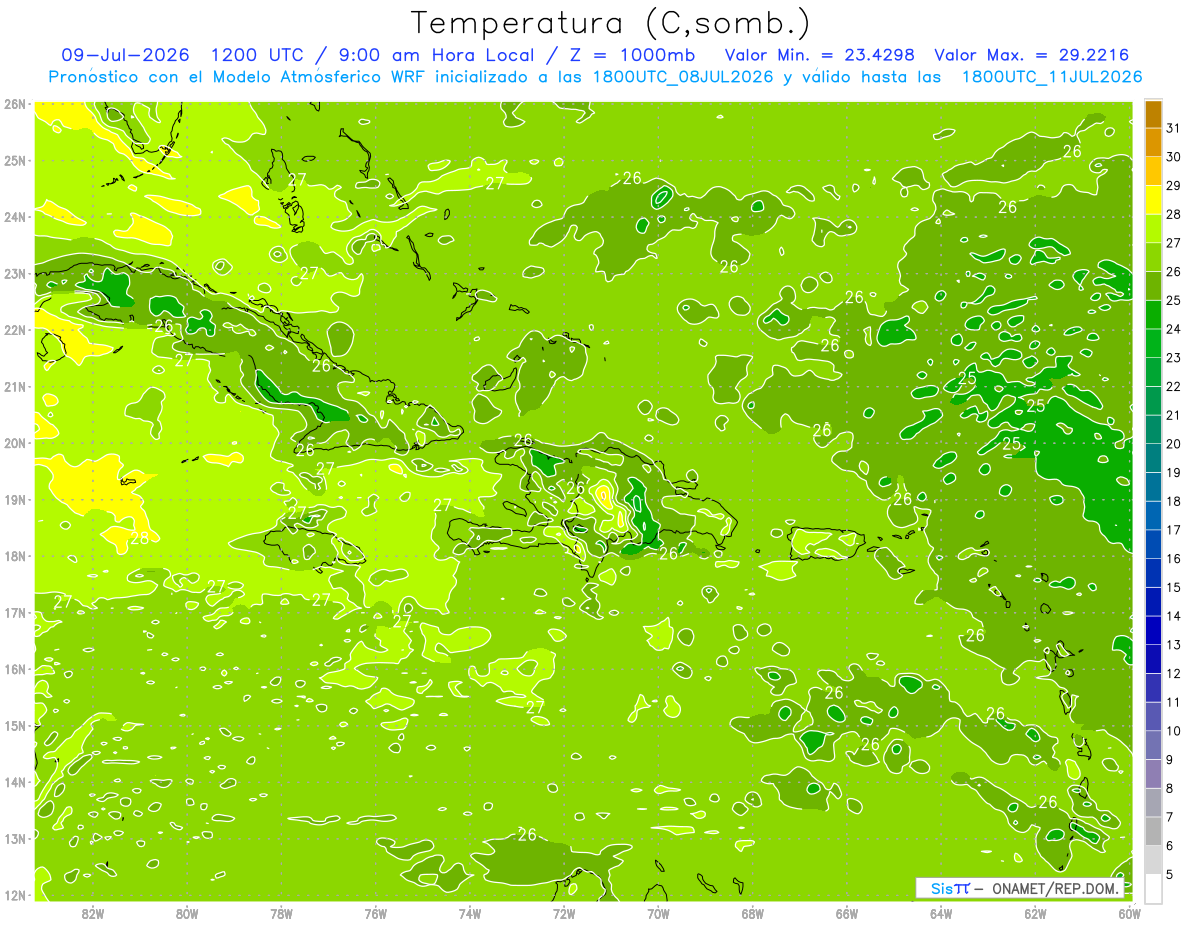Click the 29–30 amber swatch on color scale
Viewport: 1200px width, 927px height.
1153,172
